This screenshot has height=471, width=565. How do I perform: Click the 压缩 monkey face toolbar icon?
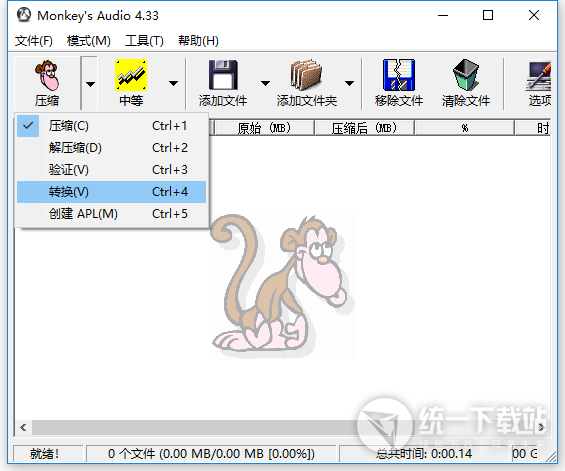[x=47, y=76]
